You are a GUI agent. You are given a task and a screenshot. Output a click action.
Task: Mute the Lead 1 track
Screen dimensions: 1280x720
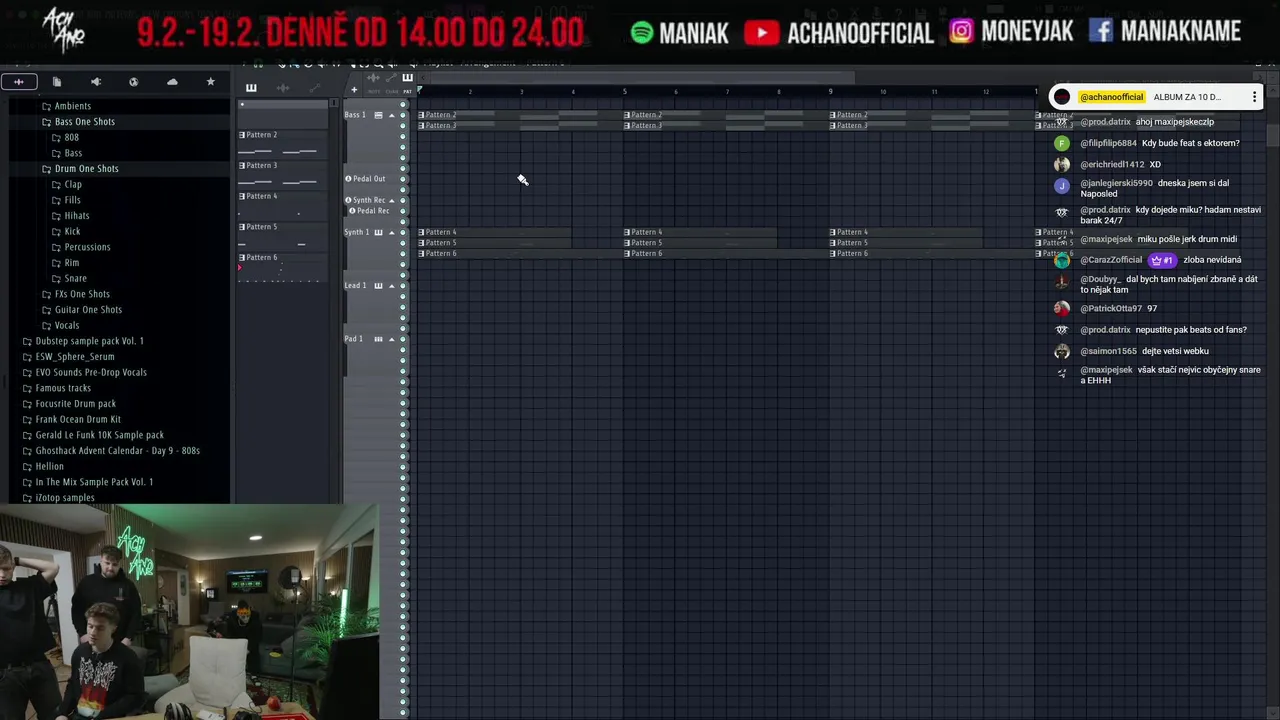[x=404, y=286]
